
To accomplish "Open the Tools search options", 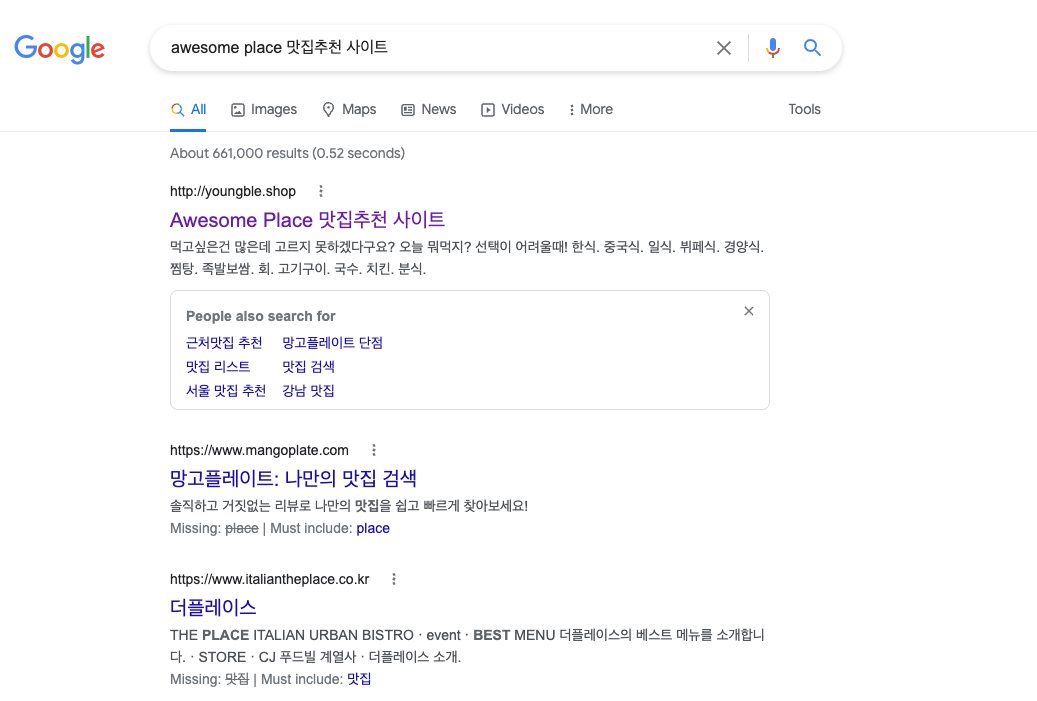I will coord(804,110).
